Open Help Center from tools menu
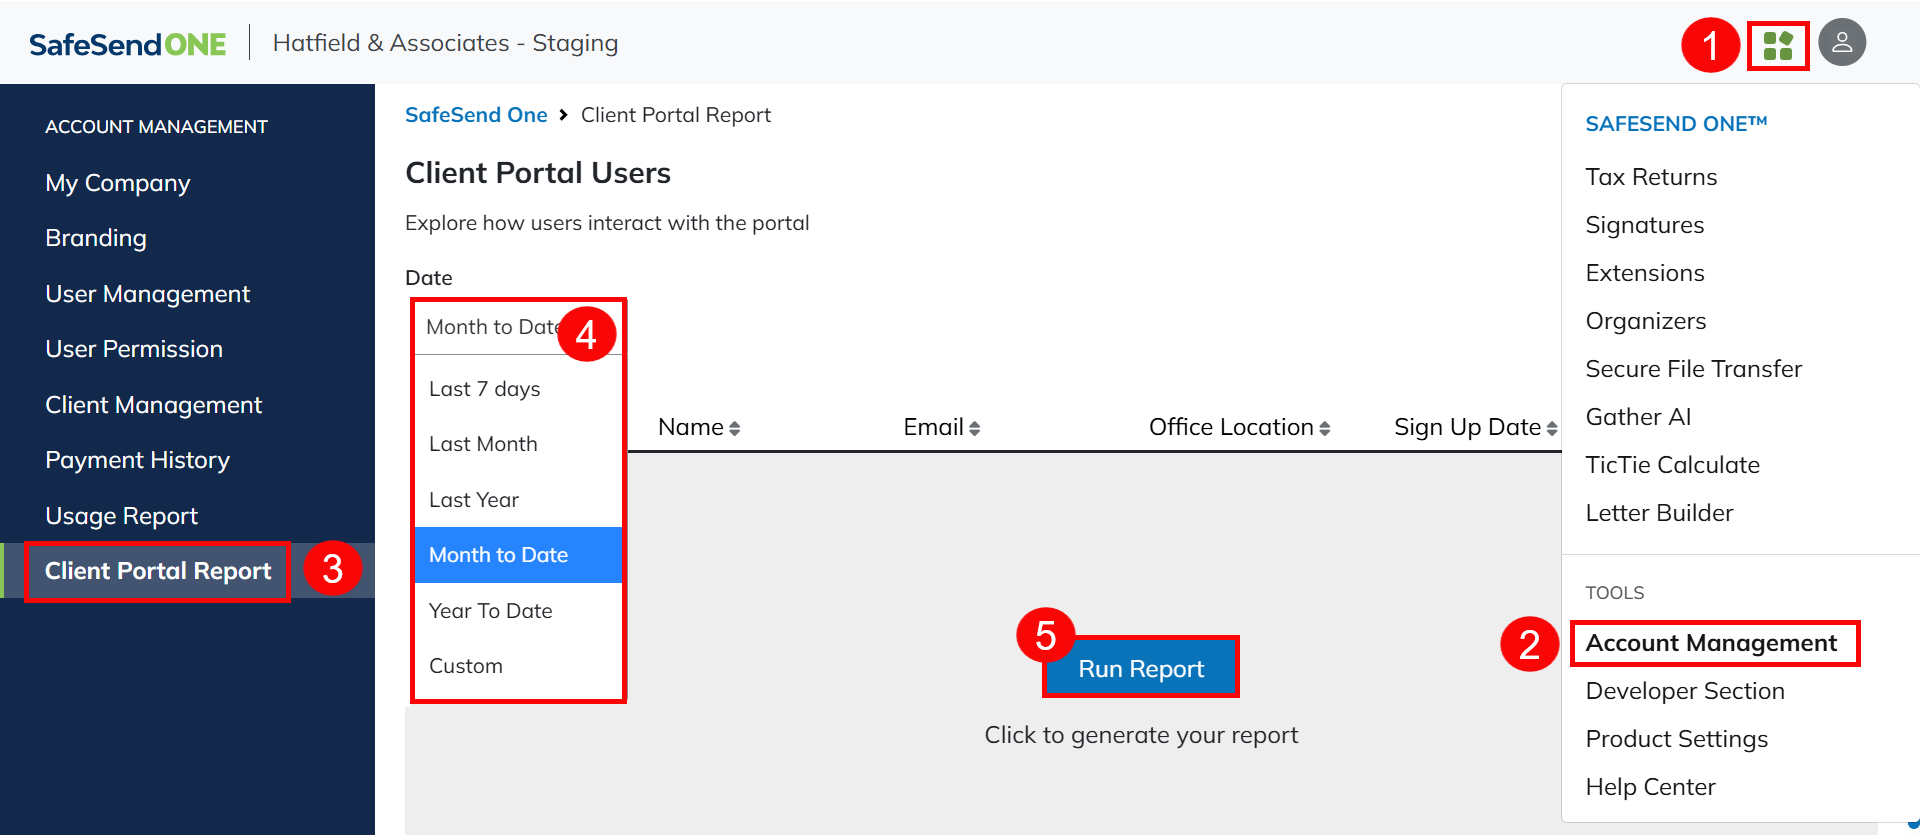 pyautogui.click(x=1650, y=787)
